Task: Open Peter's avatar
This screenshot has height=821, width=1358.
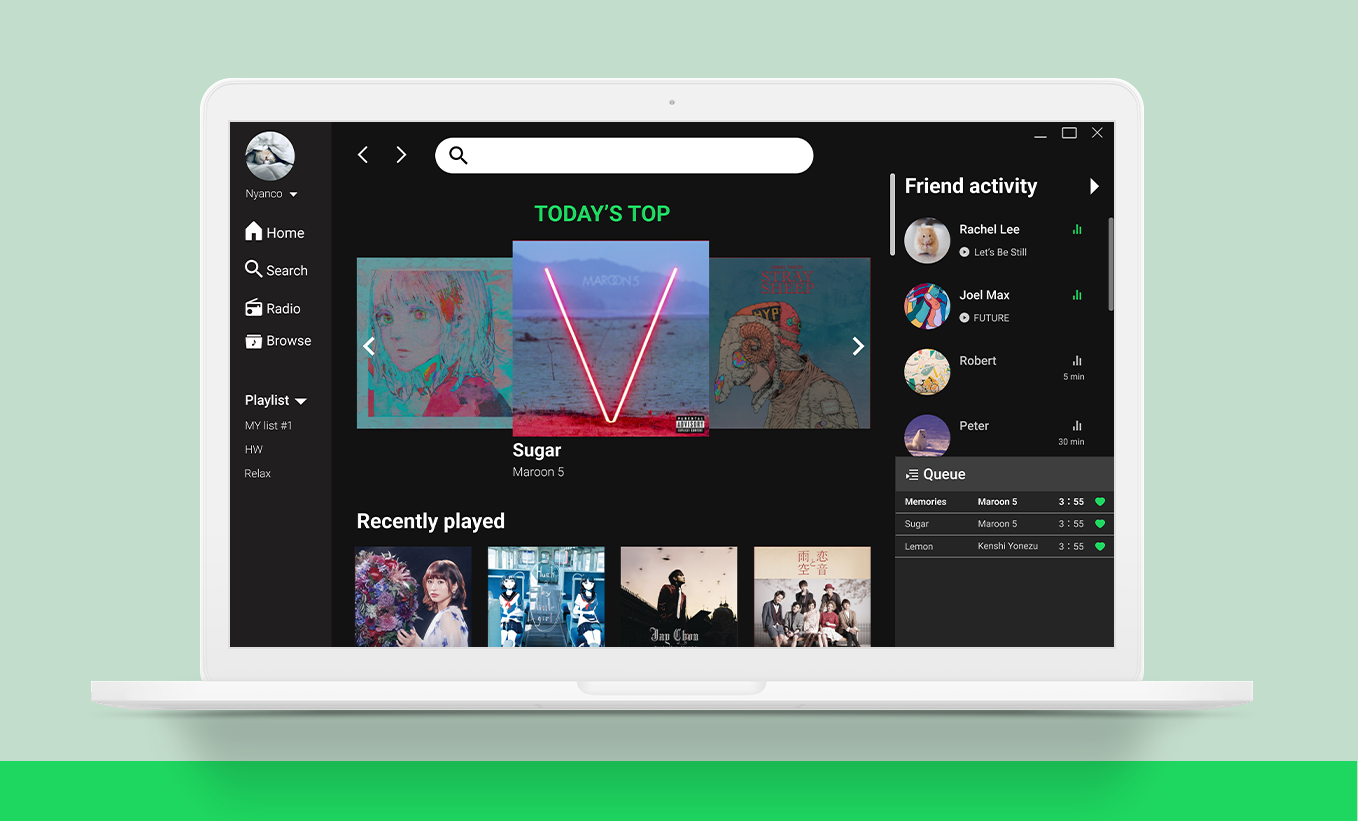Action: (927, 436)
